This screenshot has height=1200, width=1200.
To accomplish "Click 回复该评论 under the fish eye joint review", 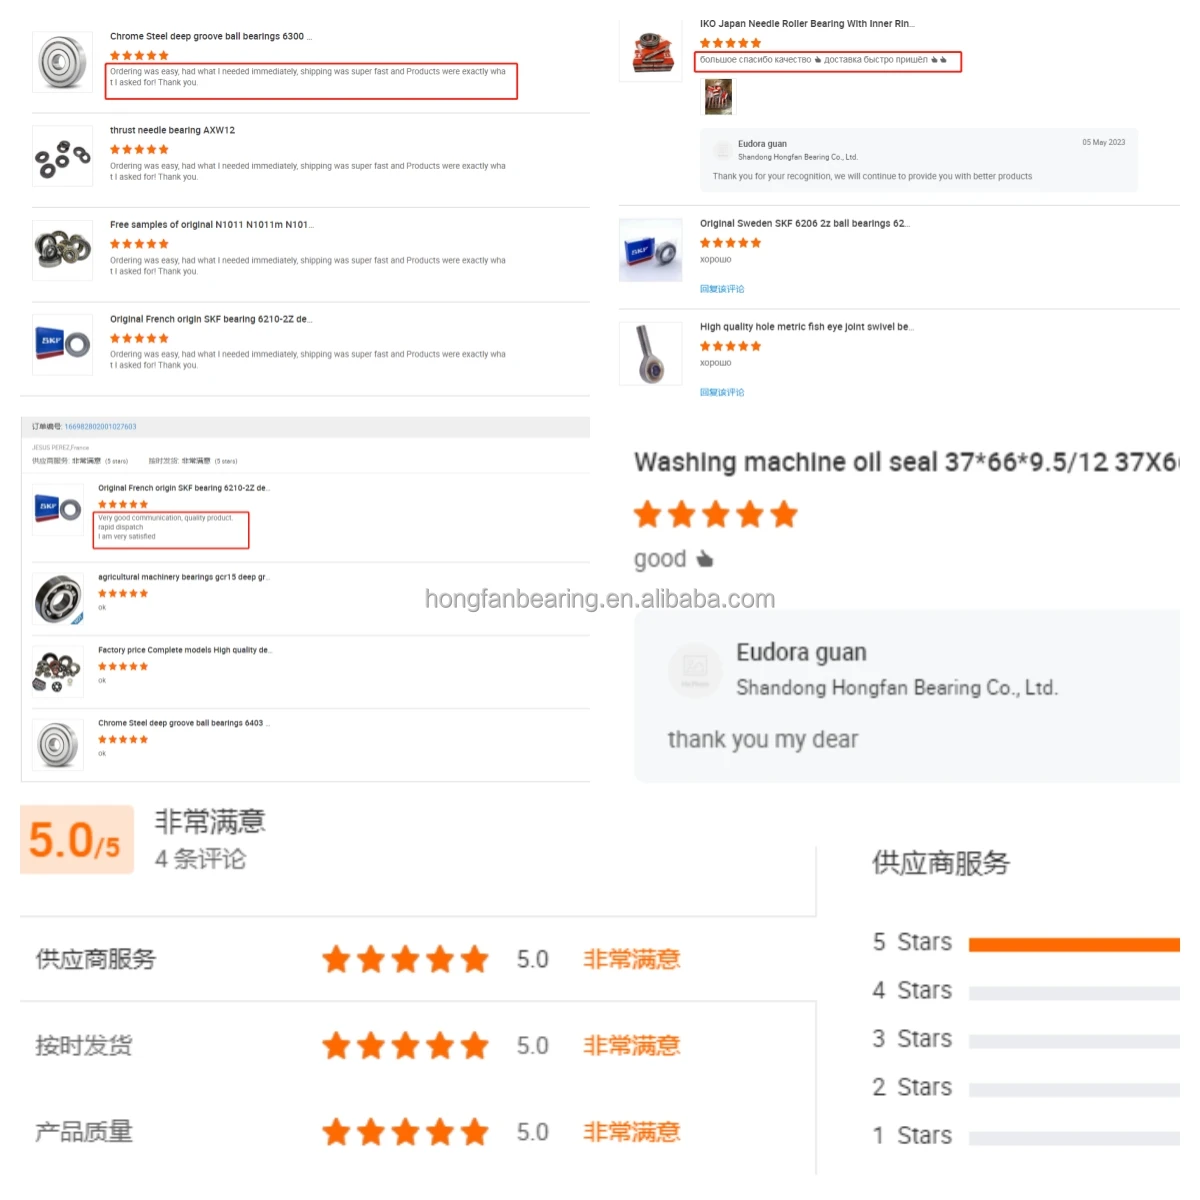I will [722, 392].
